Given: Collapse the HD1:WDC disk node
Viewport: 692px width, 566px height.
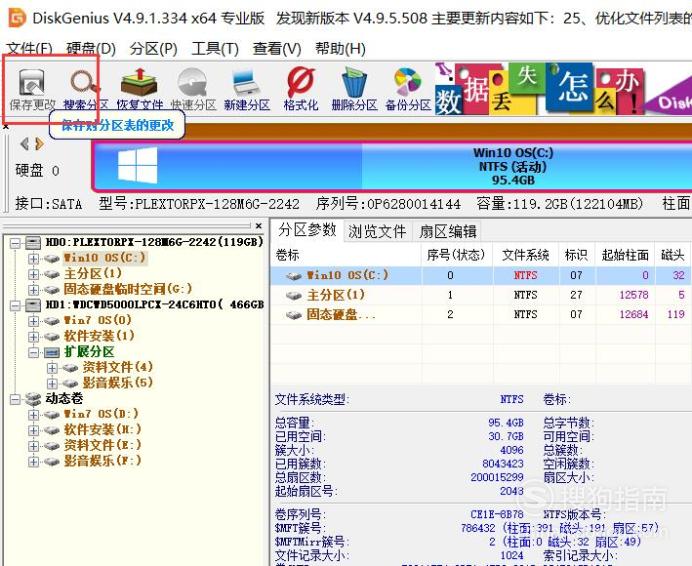Looking at the screenshot, I should point(15,305).
